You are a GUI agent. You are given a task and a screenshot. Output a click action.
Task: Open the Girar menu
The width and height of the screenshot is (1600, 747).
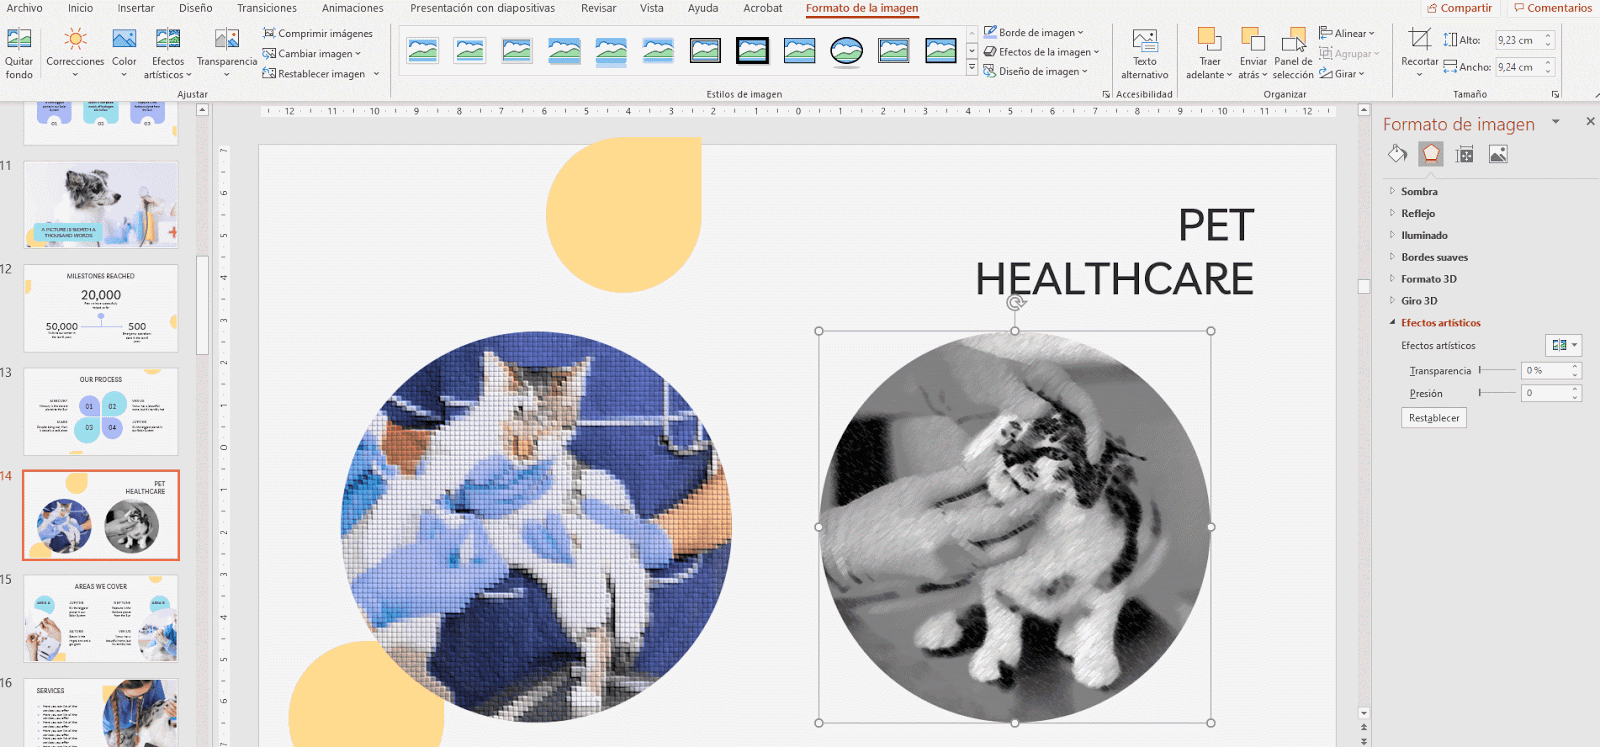(1342, 73)
